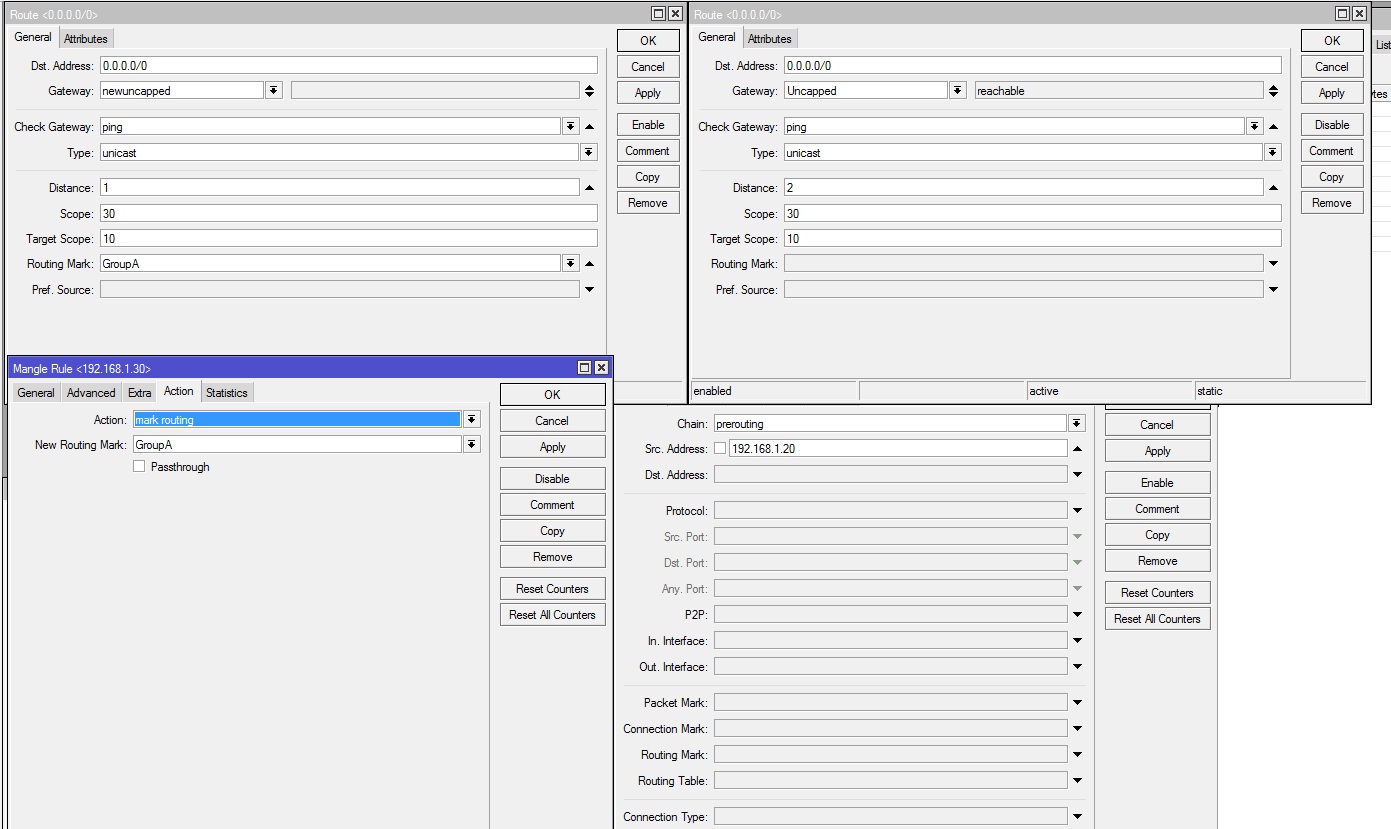The image size is (1391, 829).
Task: Select the Extra tab in Mangle Rule
Action: [140, 393]
